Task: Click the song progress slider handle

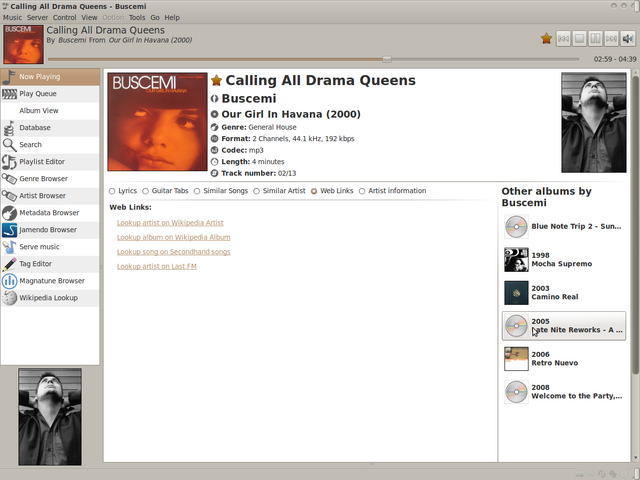Action: tap(387, 59)
